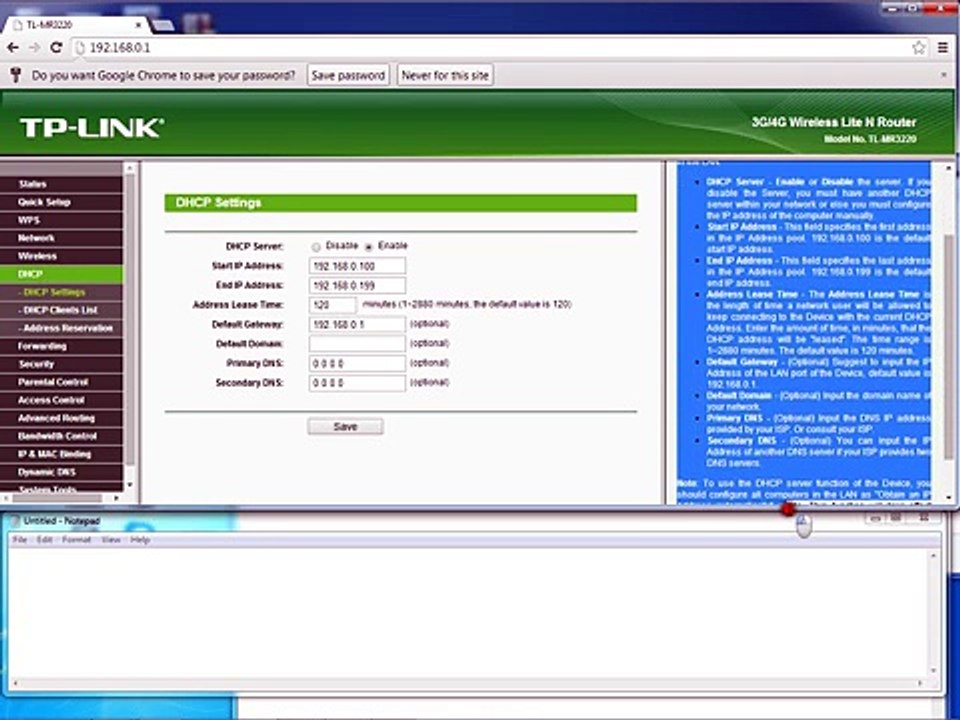Open the DHCP Clients List submenu
Image resolution: width=960 pixels, height=720 pixels.
coord(61,310)
